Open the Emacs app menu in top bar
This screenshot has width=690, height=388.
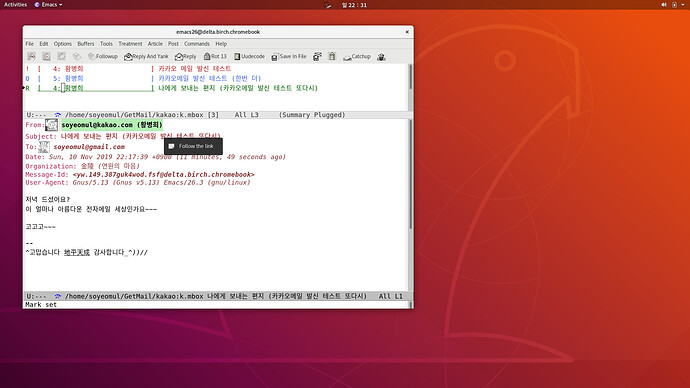48,4
